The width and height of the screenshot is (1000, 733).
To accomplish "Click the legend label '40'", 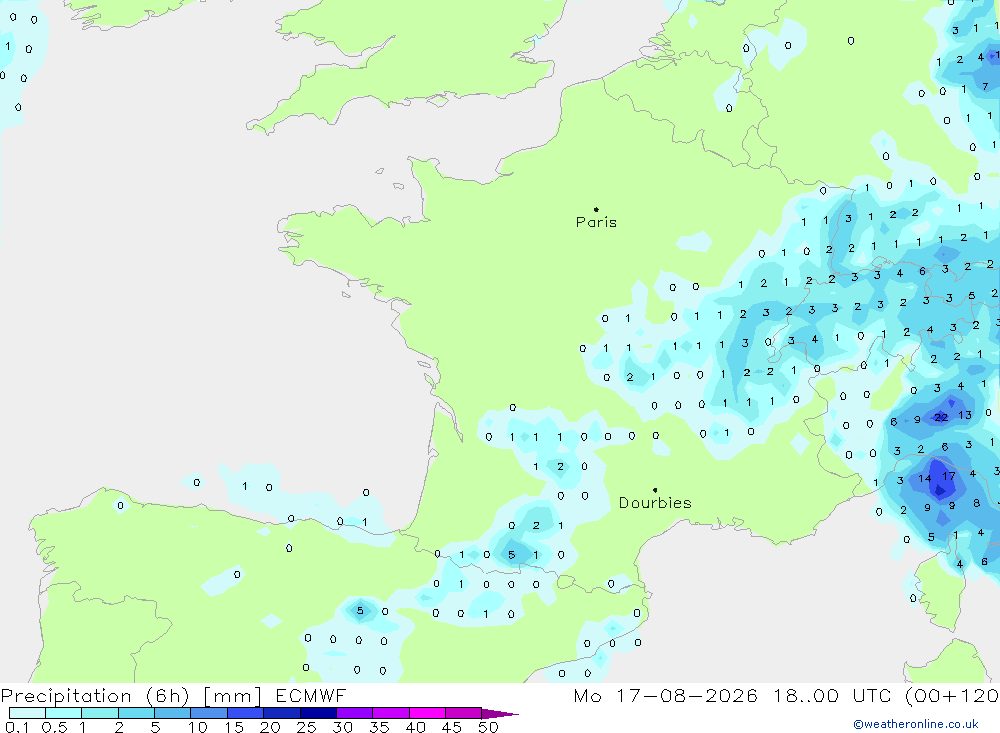I will (415, 727).
